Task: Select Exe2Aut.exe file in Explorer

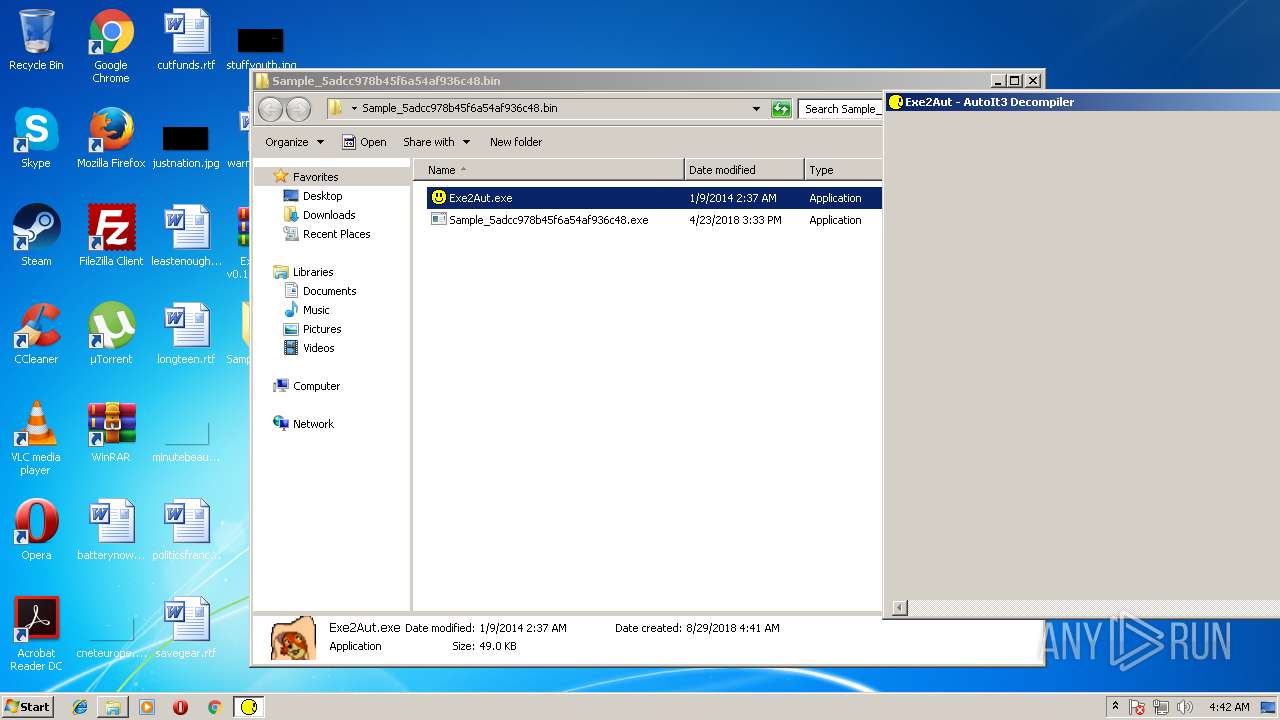Action: pos(654,198)
